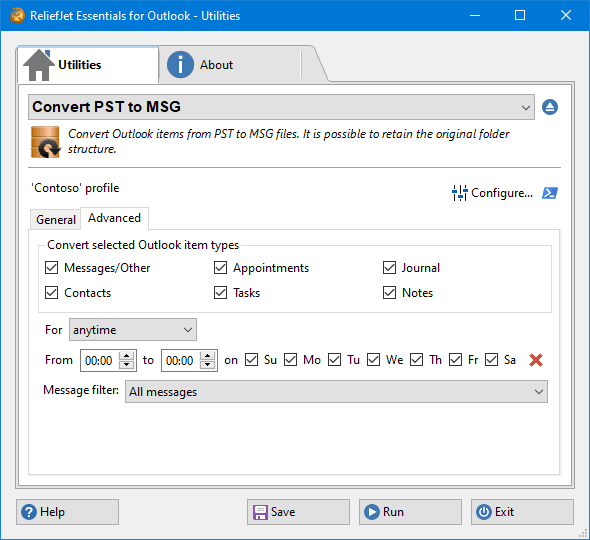Open the Convert PST to MSG dropdown
The image size is (590, 540).
tap(281, 107)
